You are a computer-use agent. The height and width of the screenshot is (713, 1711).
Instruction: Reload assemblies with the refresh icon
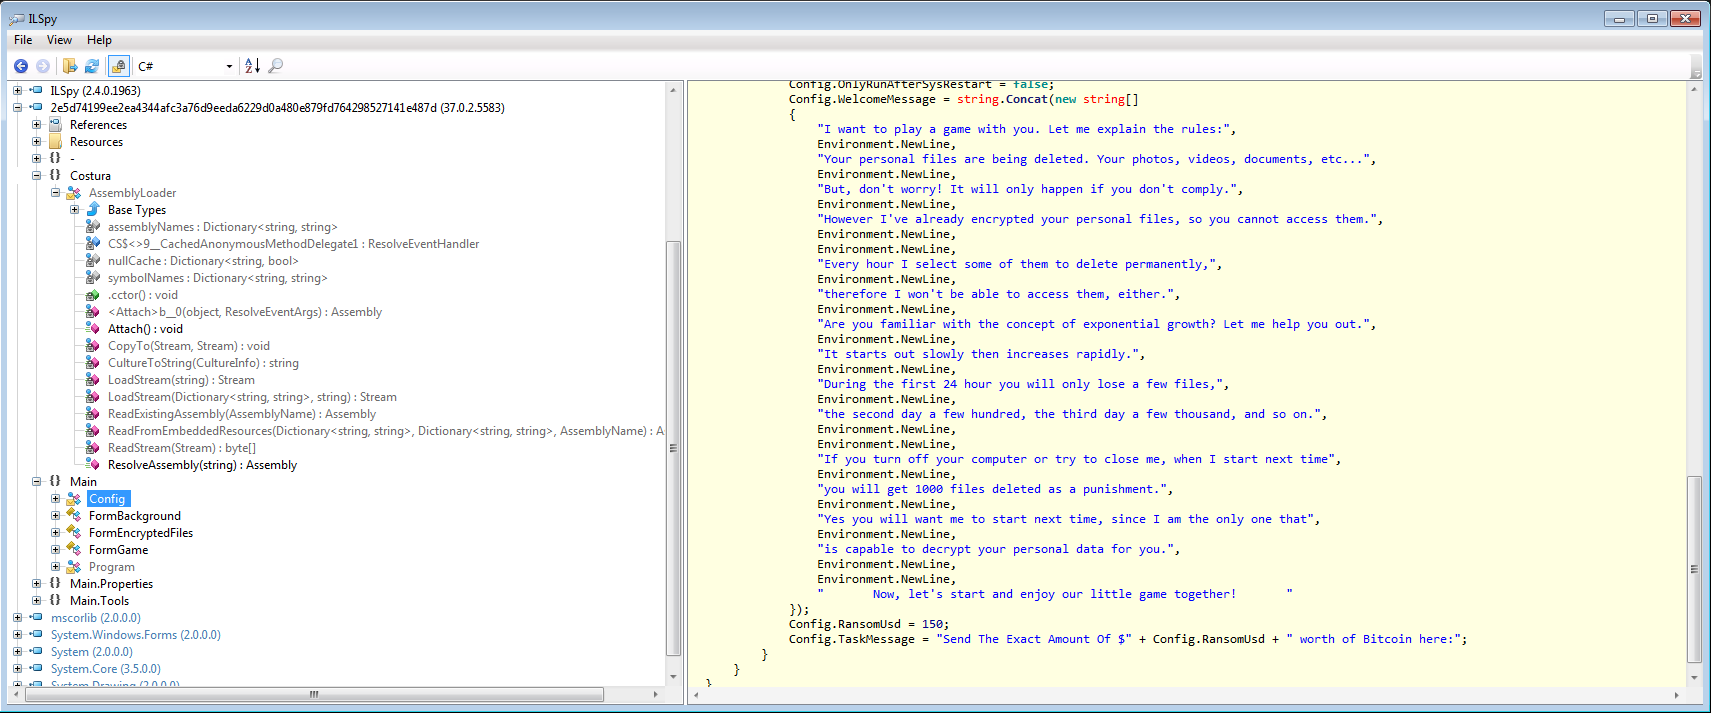tap(92, 66)
